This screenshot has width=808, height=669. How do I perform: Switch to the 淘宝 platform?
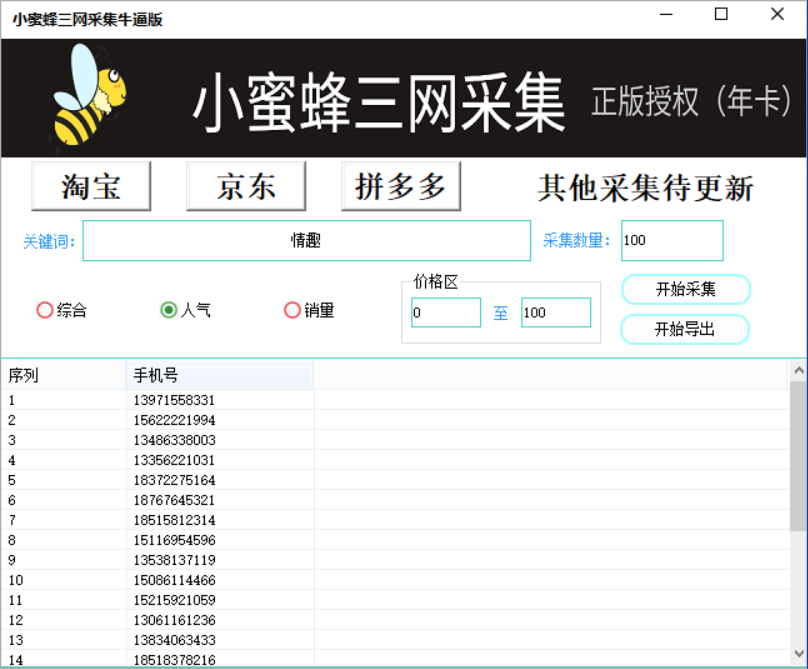coord(91,186)
